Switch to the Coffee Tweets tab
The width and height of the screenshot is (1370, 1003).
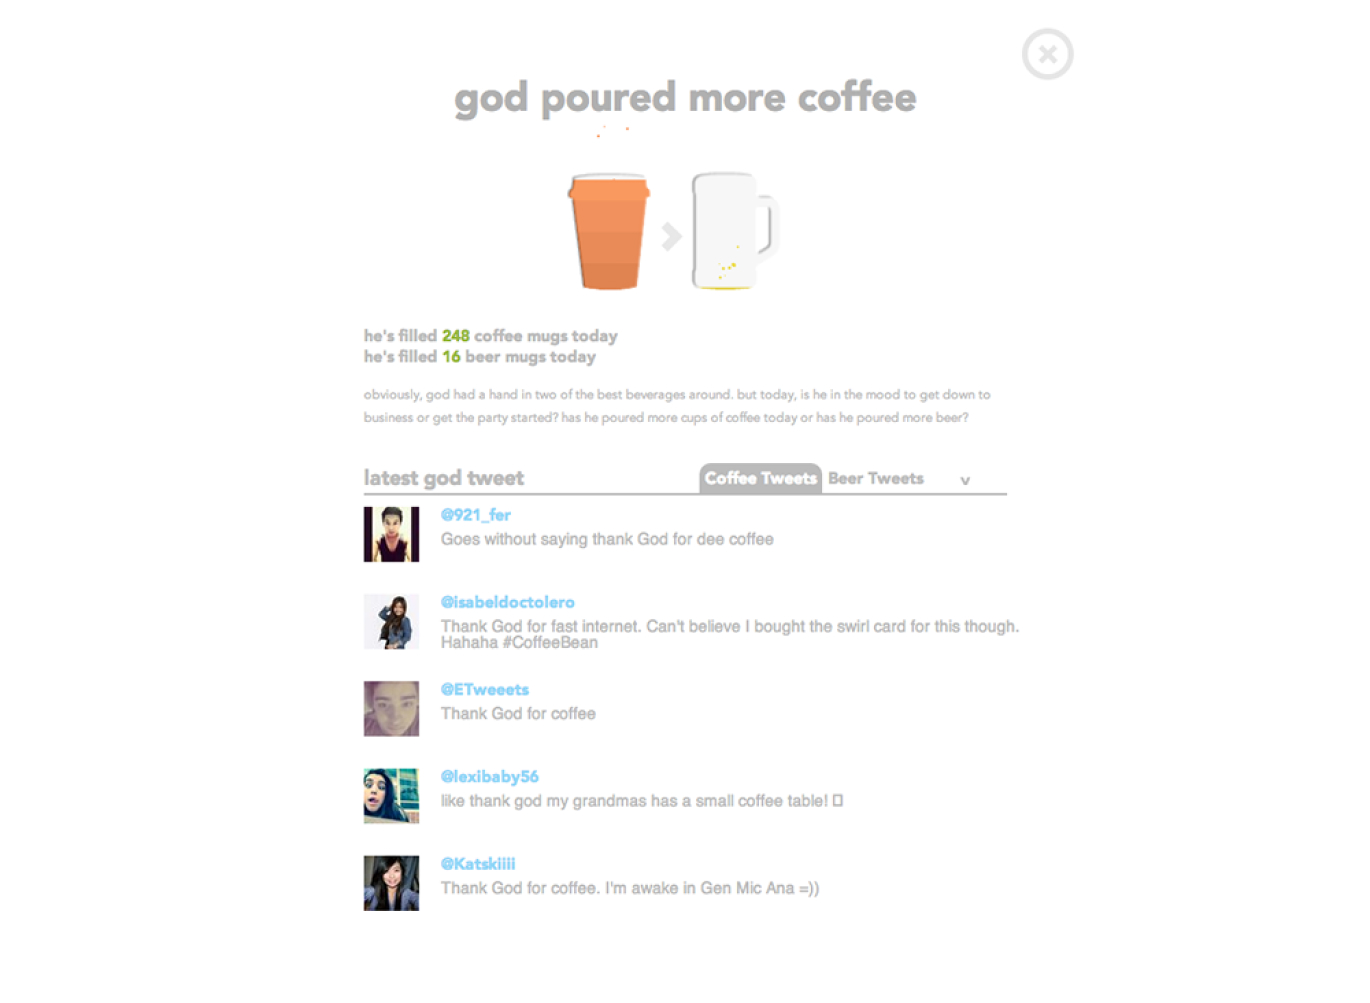click(x=760, y=478)
